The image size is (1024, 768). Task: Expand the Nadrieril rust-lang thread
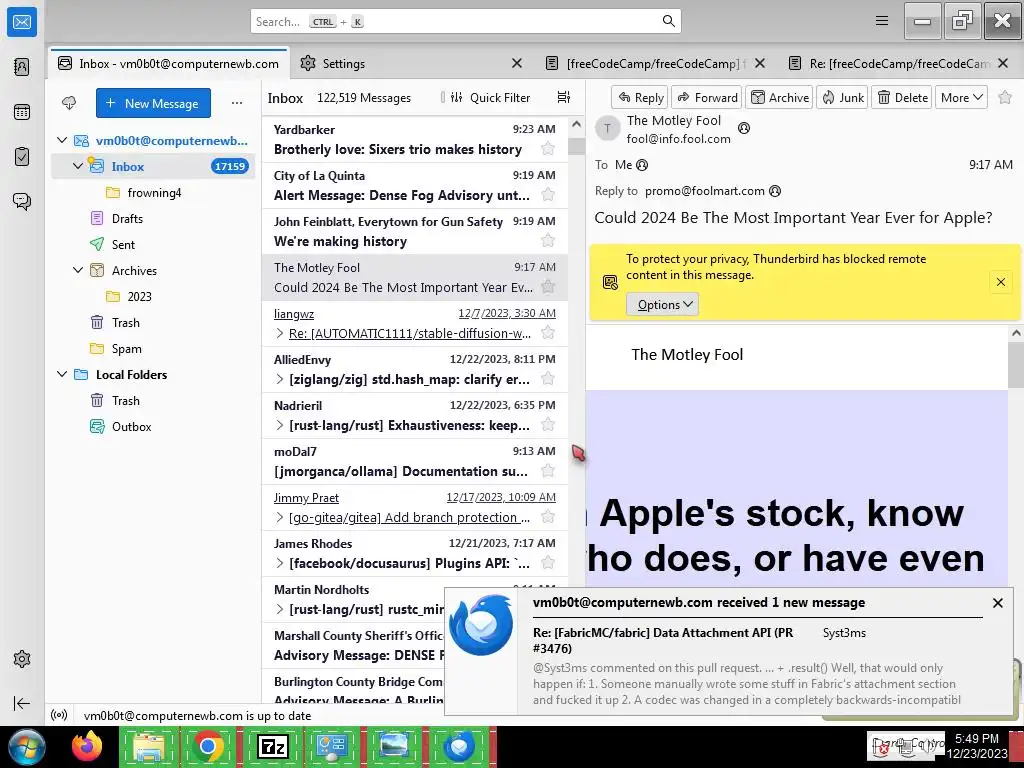(x=280, y=425)
